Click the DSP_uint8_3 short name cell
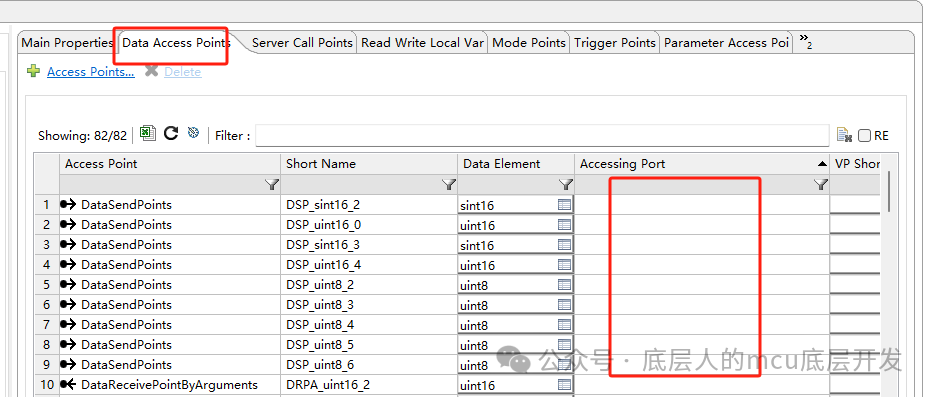The image size is (932, 397). 369,304
